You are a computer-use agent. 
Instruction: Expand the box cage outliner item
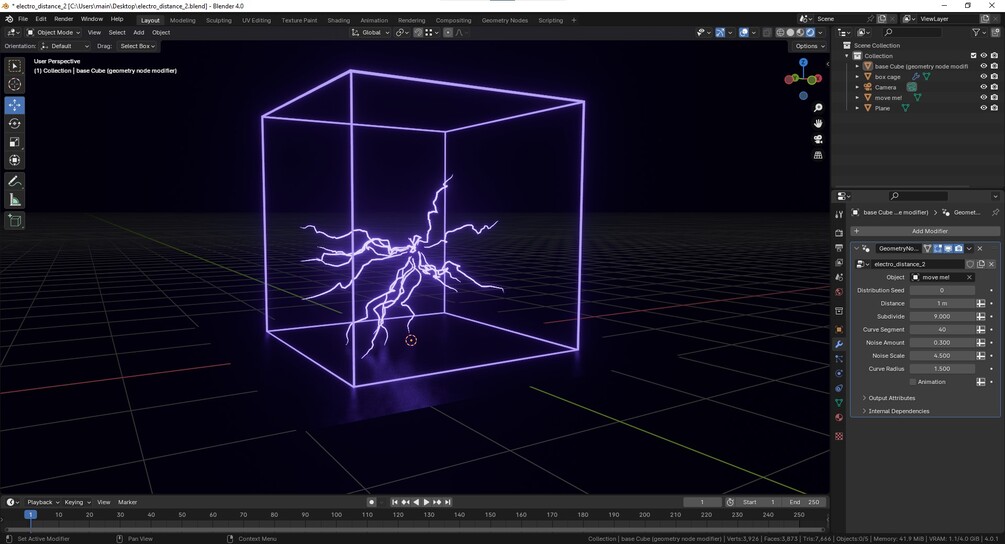[x=858, y=77]
